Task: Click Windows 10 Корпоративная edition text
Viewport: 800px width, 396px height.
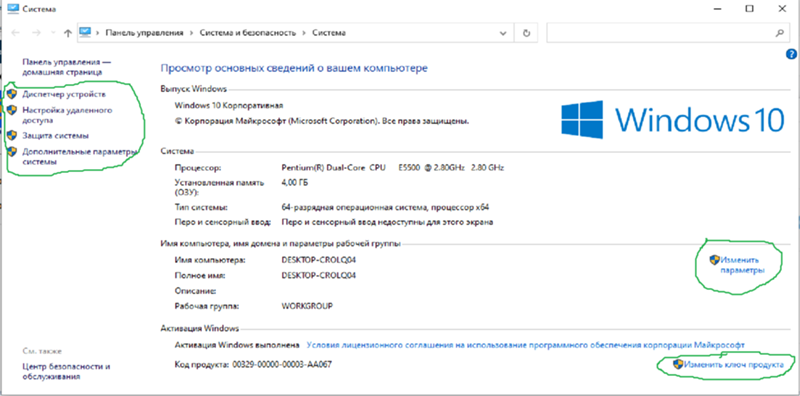Action: pos(229,106)
